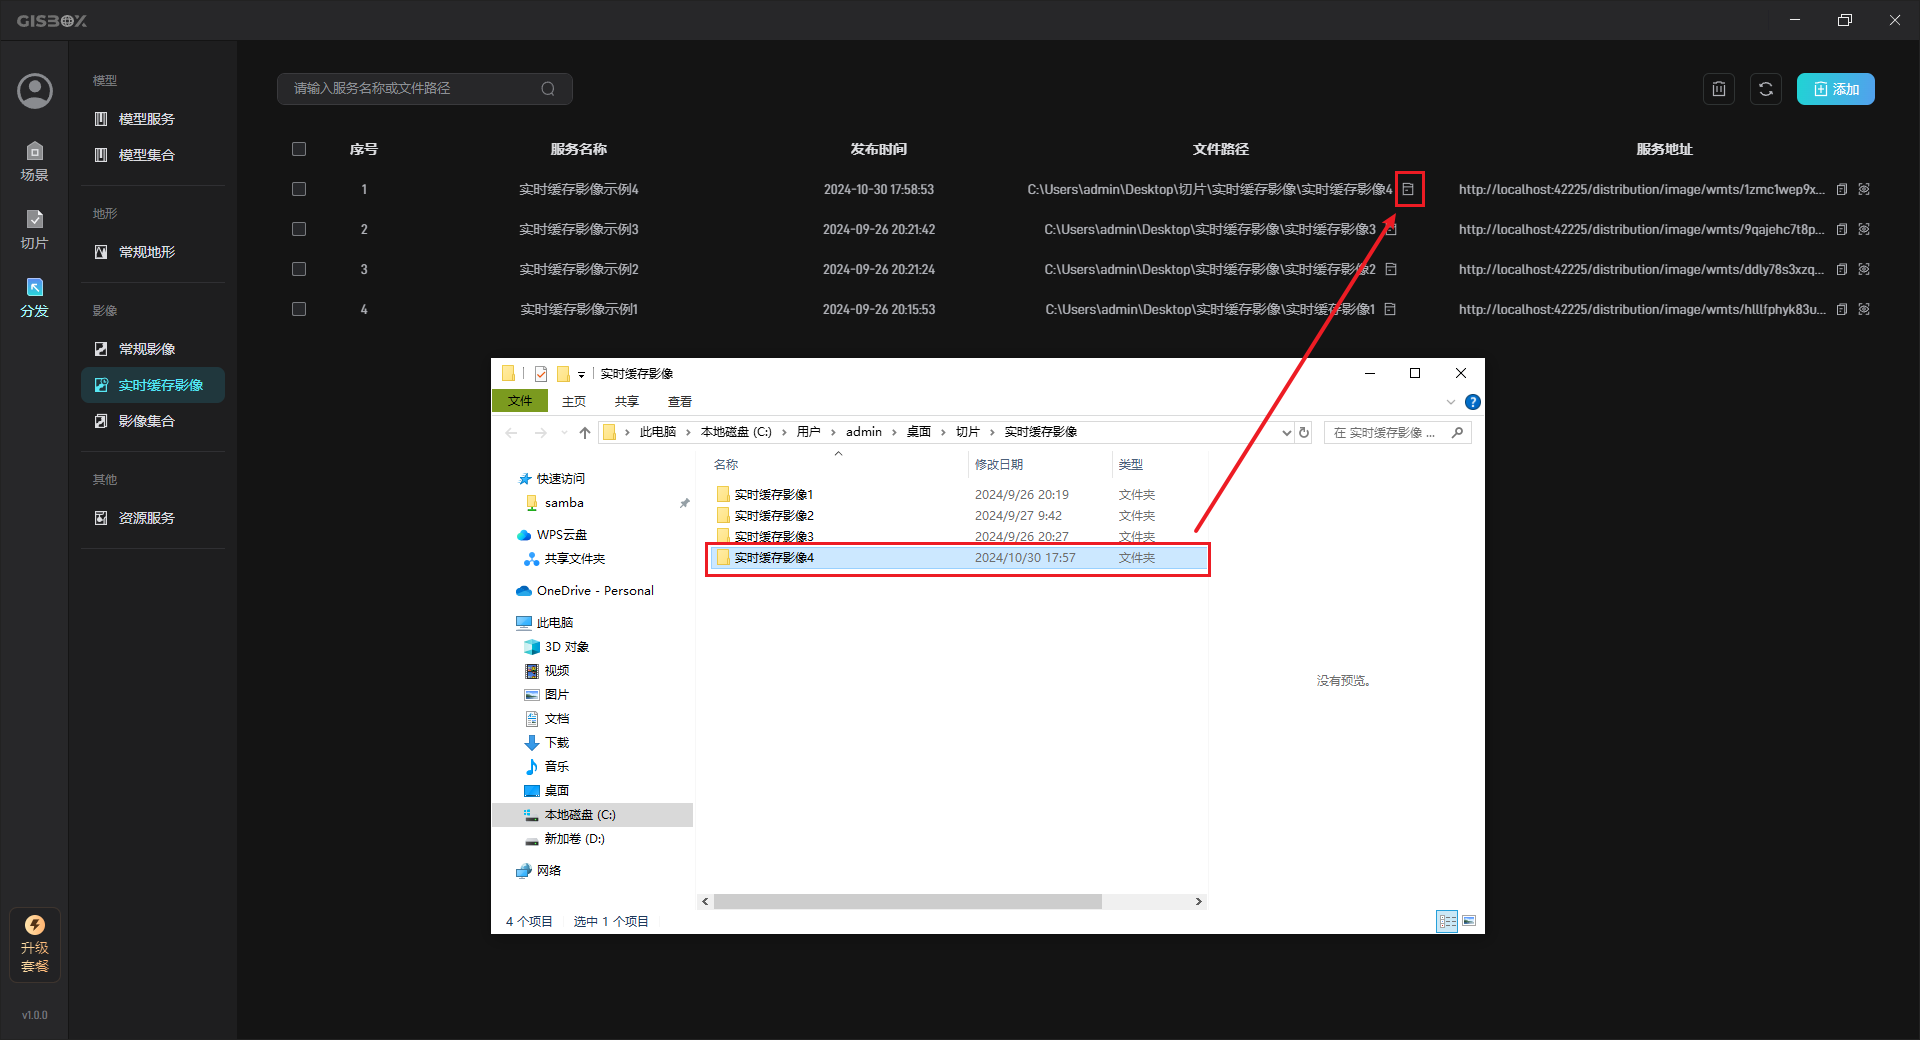Check the box for row 实时缓存影像示例3
The image size is (1920, 1040).
click(299, 229)
